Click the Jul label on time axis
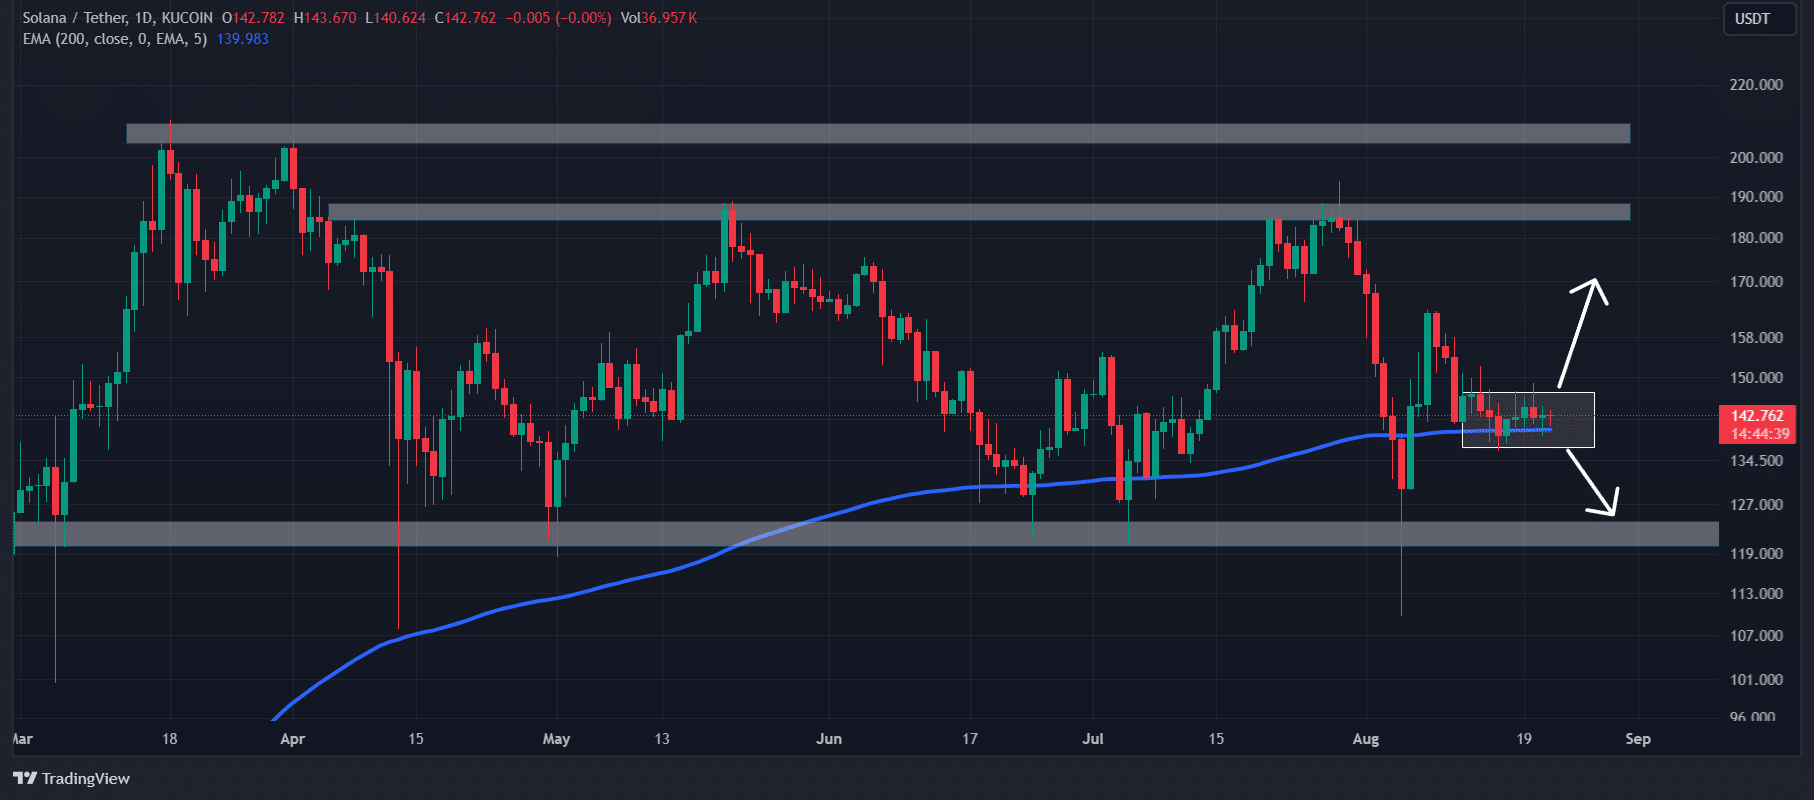This screenshot has height=800, width=1814. [1093, 739]
